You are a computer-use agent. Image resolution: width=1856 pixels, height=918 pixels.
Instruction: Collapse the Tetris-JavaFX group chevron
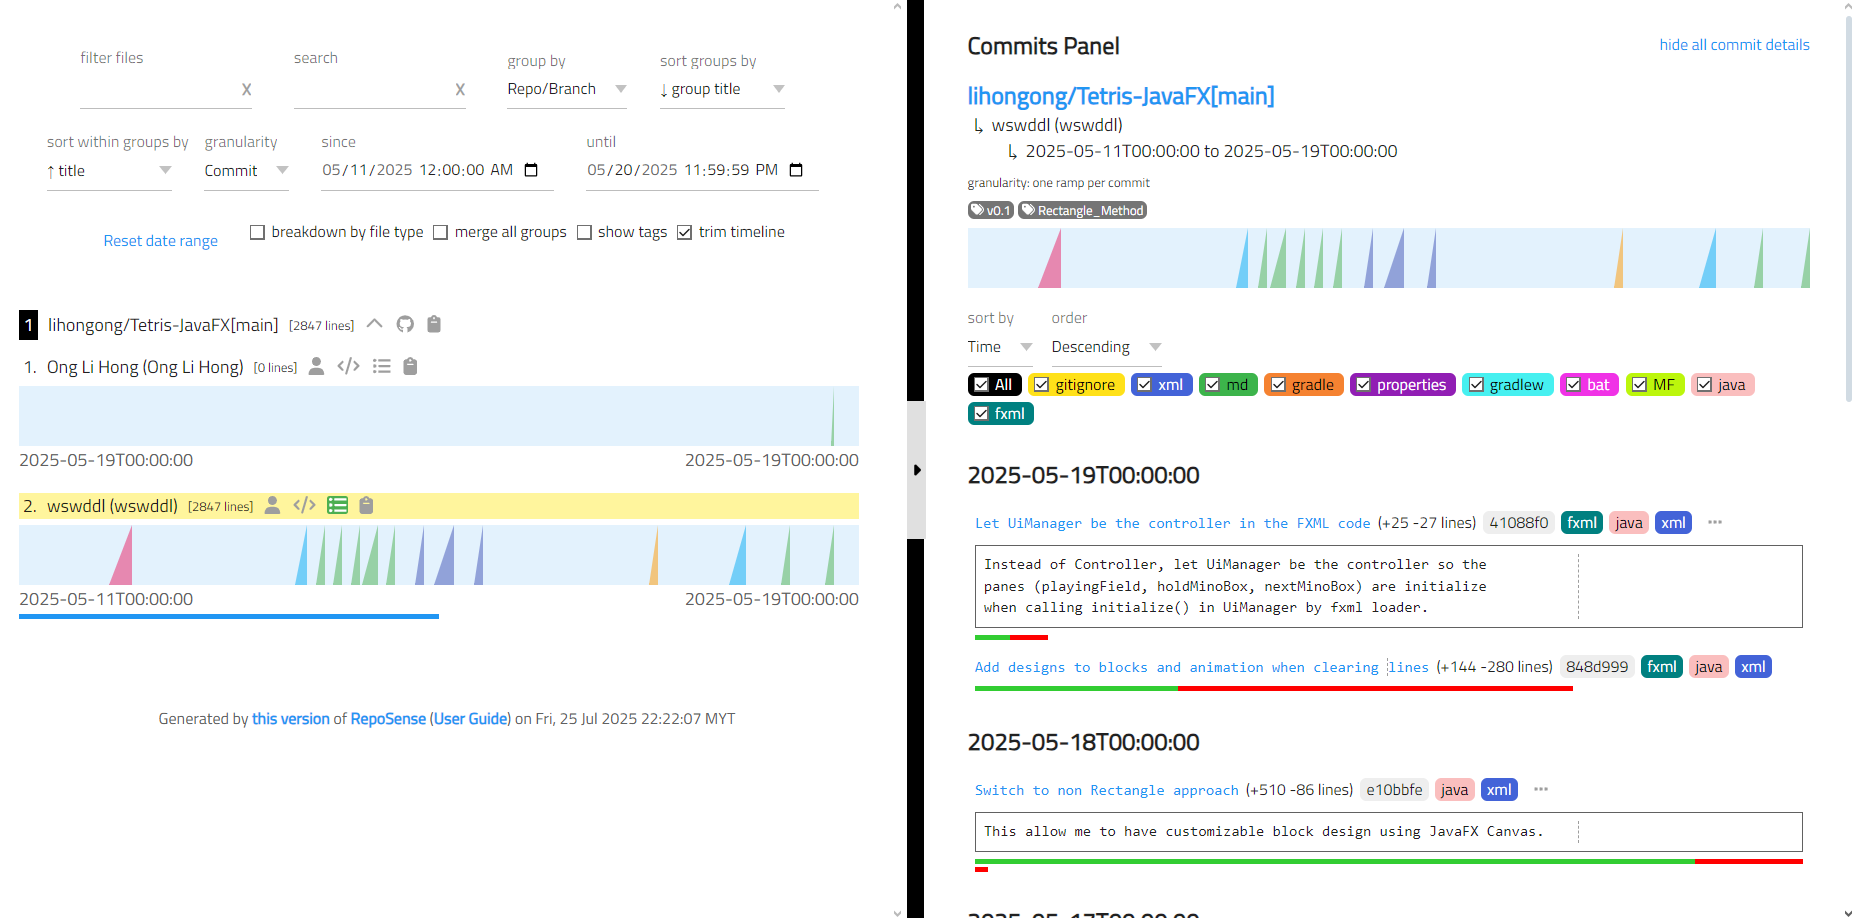[x=375, y=324]
